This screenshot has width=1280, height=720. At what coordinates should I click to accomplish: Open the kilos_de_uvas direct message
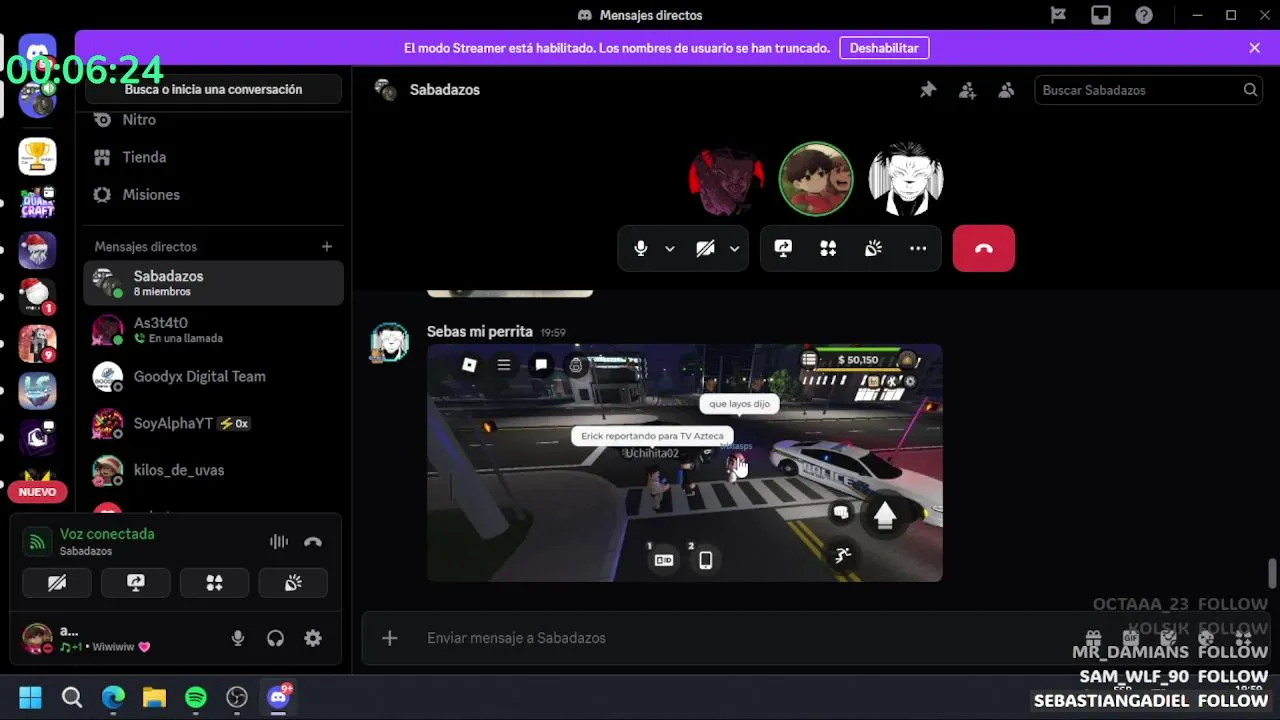point(213,470)
